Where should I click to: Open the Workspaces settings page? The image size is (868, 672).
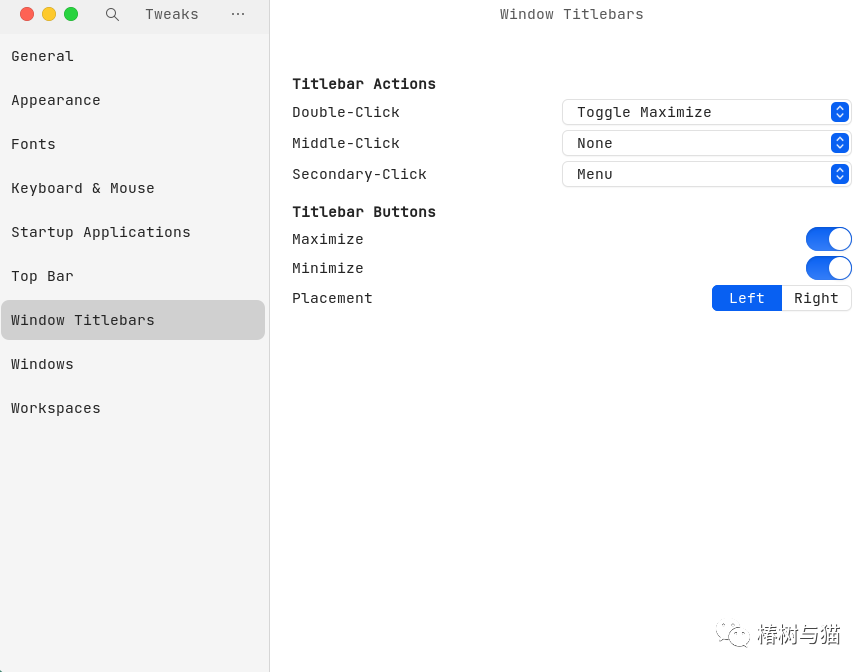pos(56,408)
